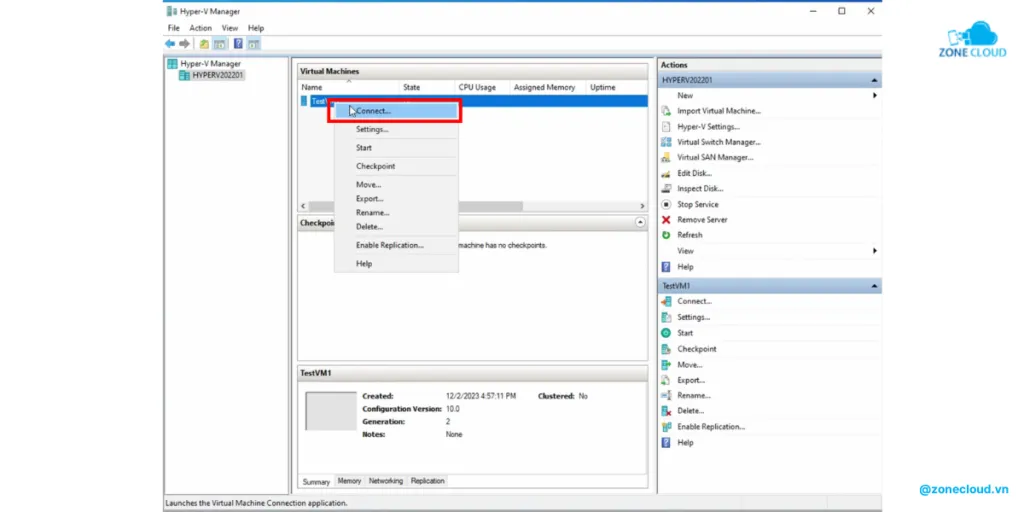The width and height of the screenshot is (1024, 512).
Task: Go back with the blue Back arrow
Action: tap(170, 44)
